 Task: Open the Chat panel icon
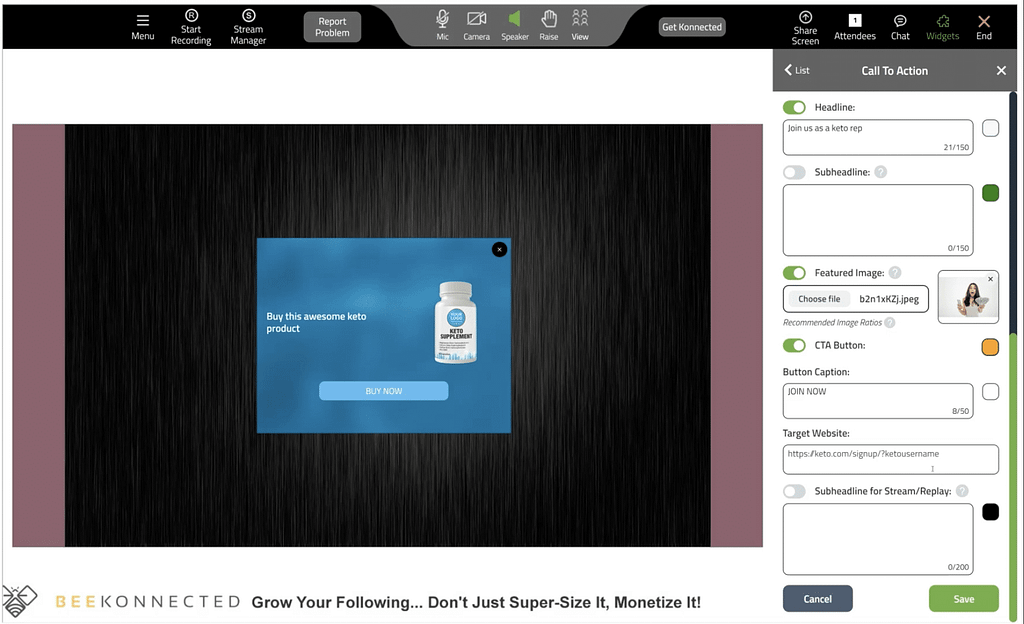900,21
